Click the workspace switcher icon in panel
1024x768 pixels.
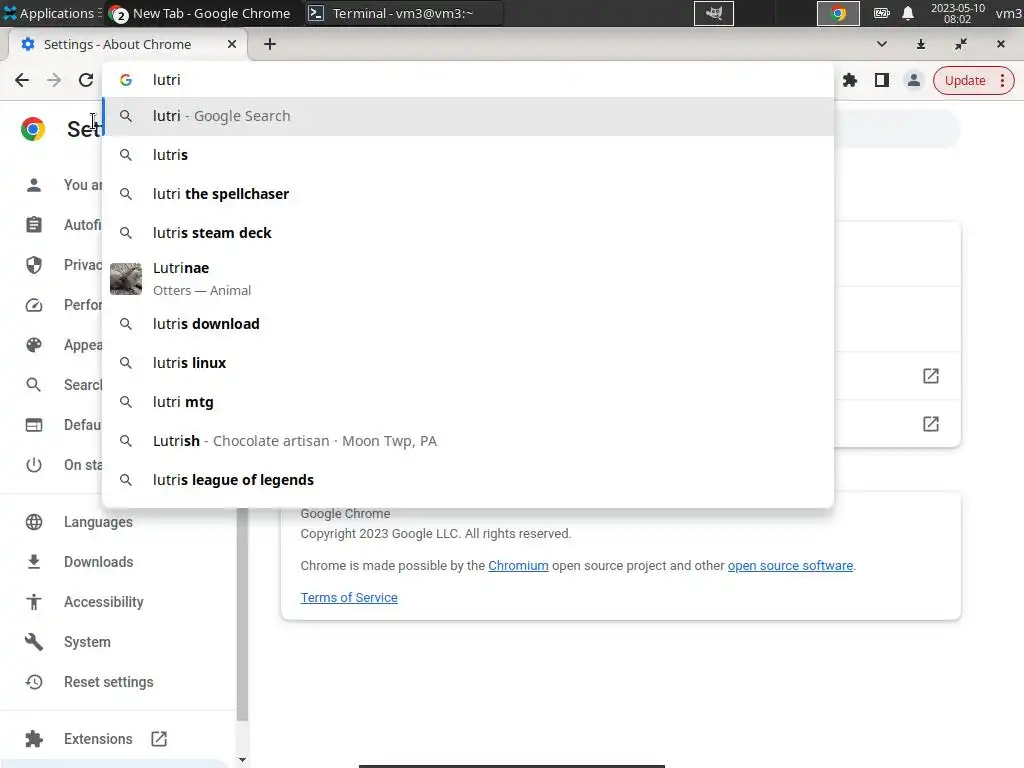(714, 13)
